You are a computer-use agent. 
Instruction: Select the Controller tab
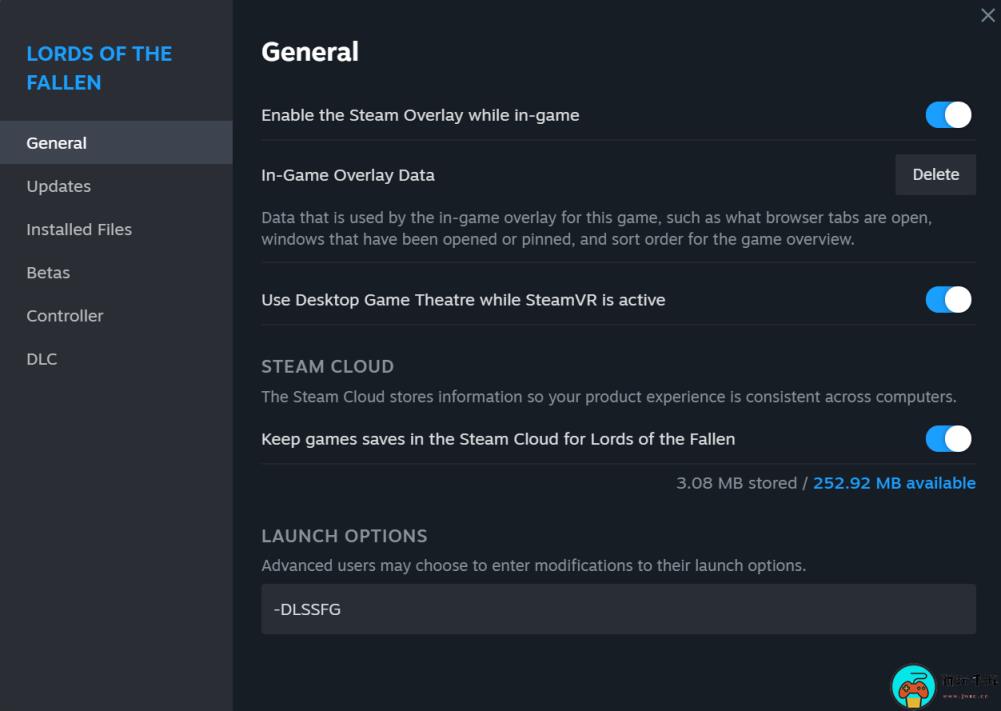116,315
